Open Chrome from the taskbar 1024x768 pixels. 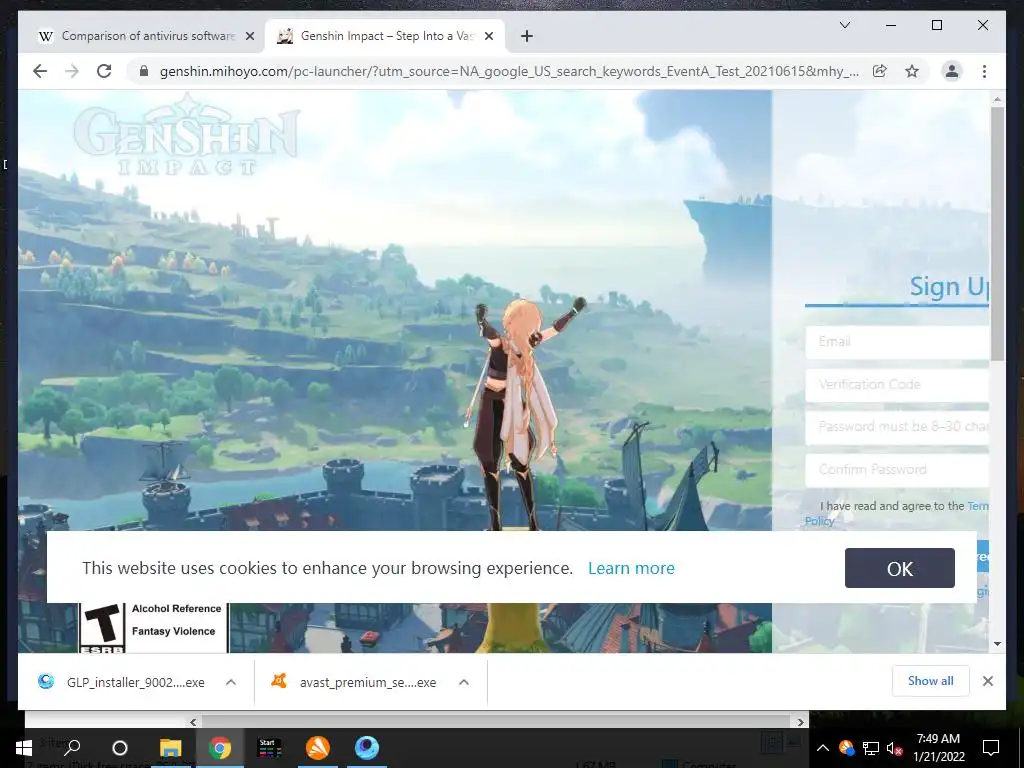click(220, 748)
